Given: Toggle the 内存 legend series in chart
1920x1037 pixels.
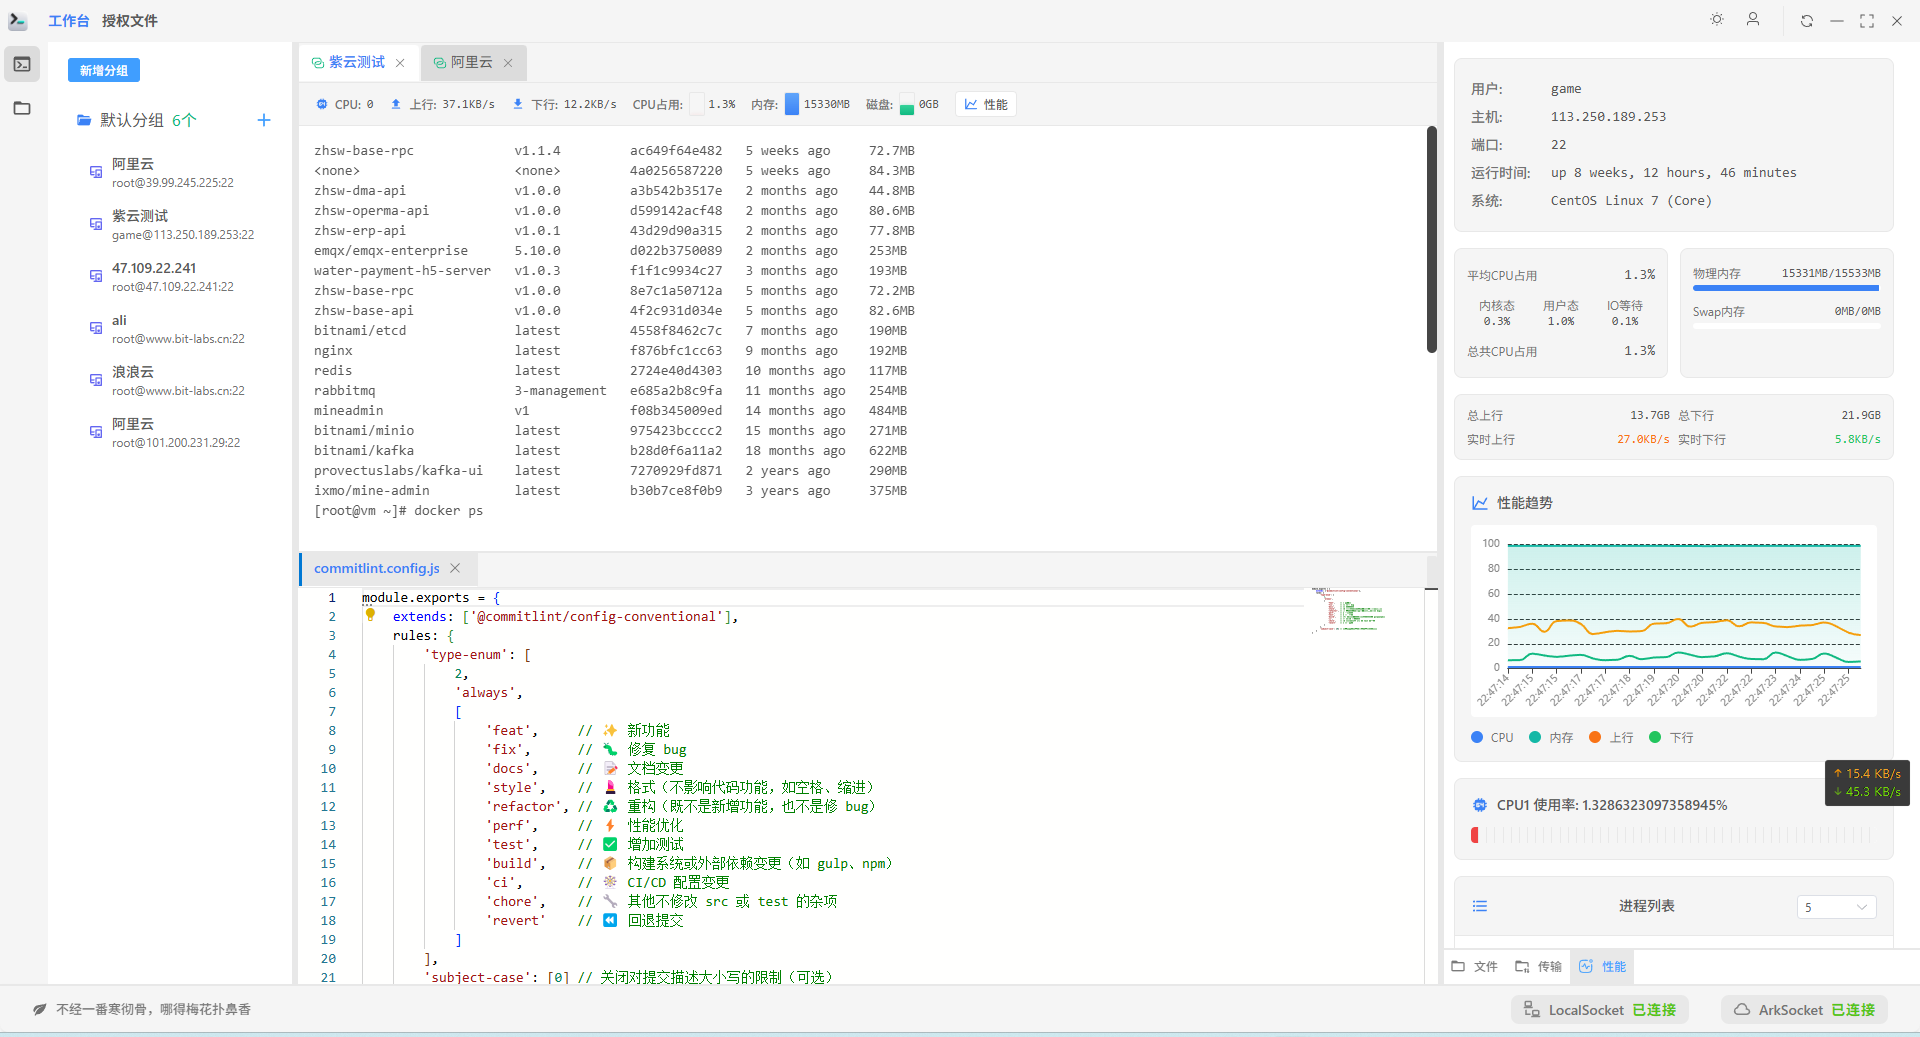Looking at the screenshot, I should click(1551, 738).
